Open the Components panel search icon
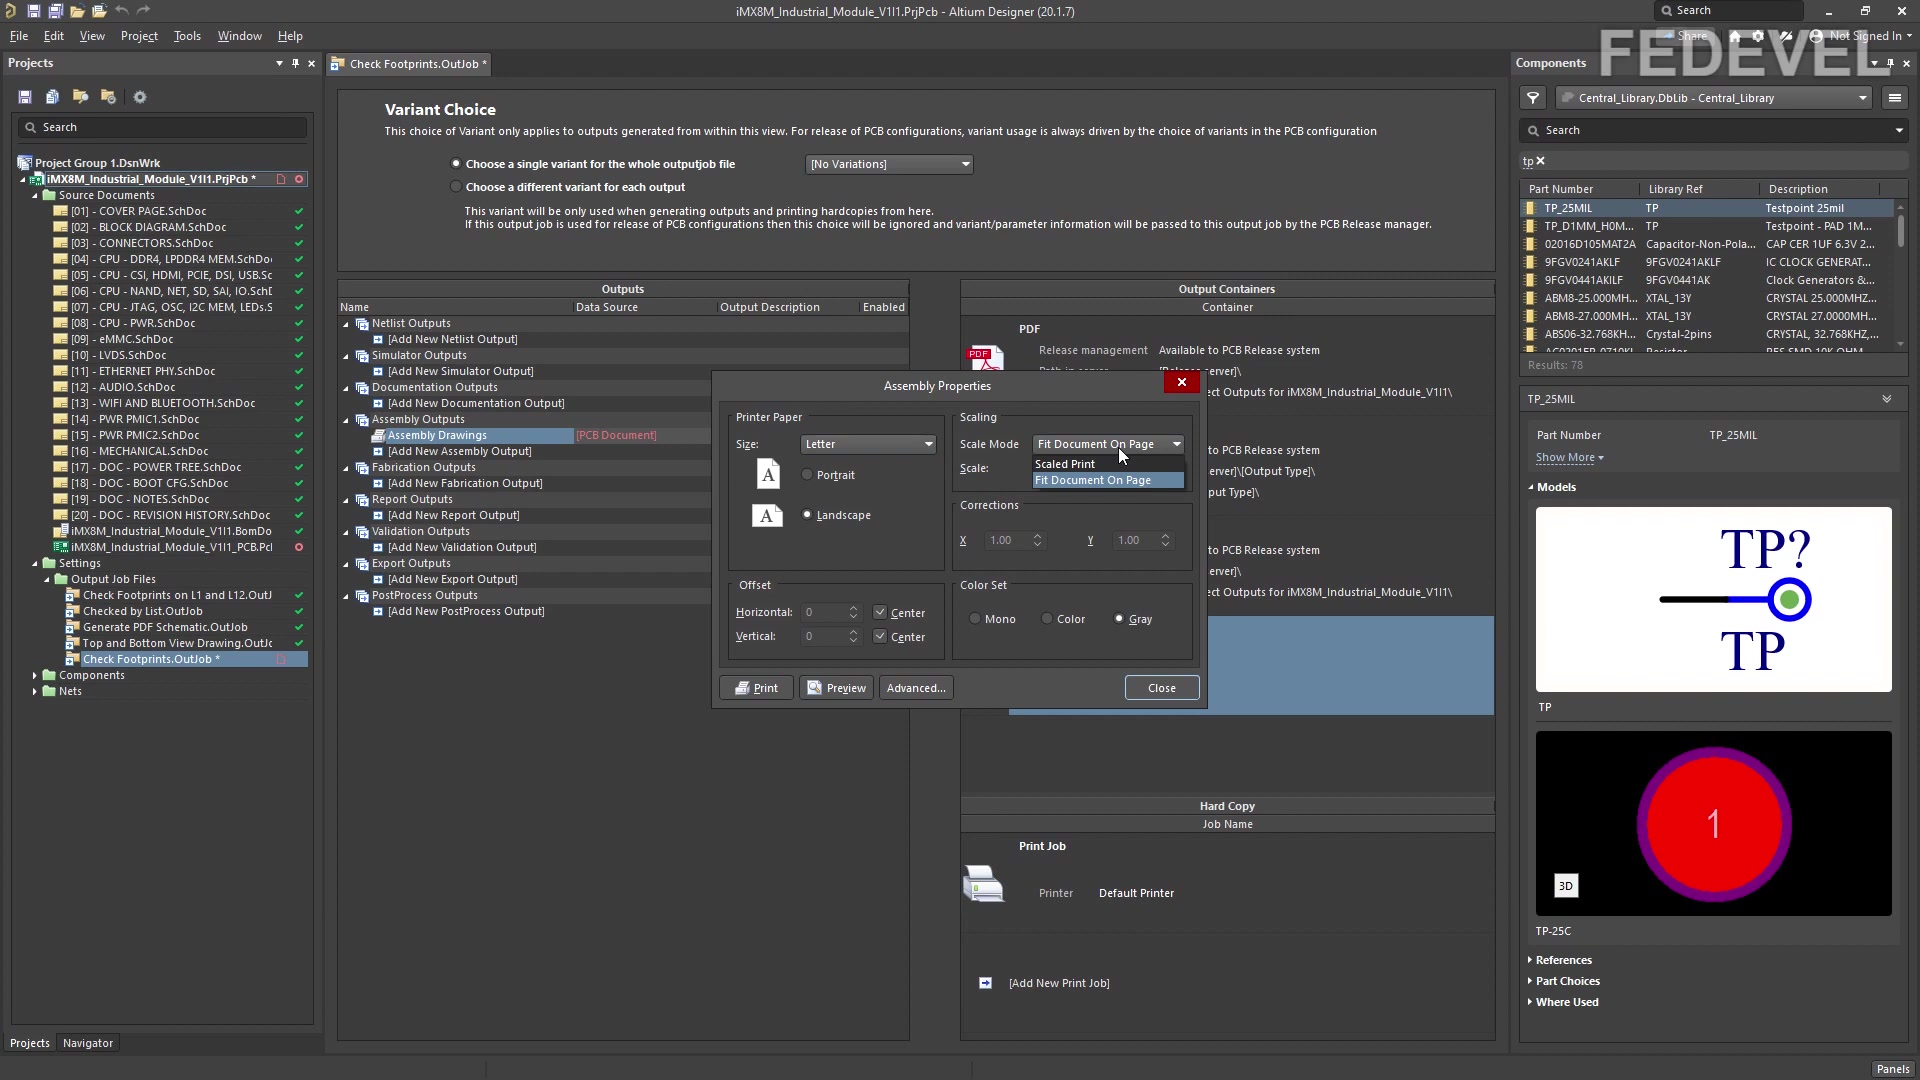The height and width of the screenshot is (1080, 1920). [1534, 129]
